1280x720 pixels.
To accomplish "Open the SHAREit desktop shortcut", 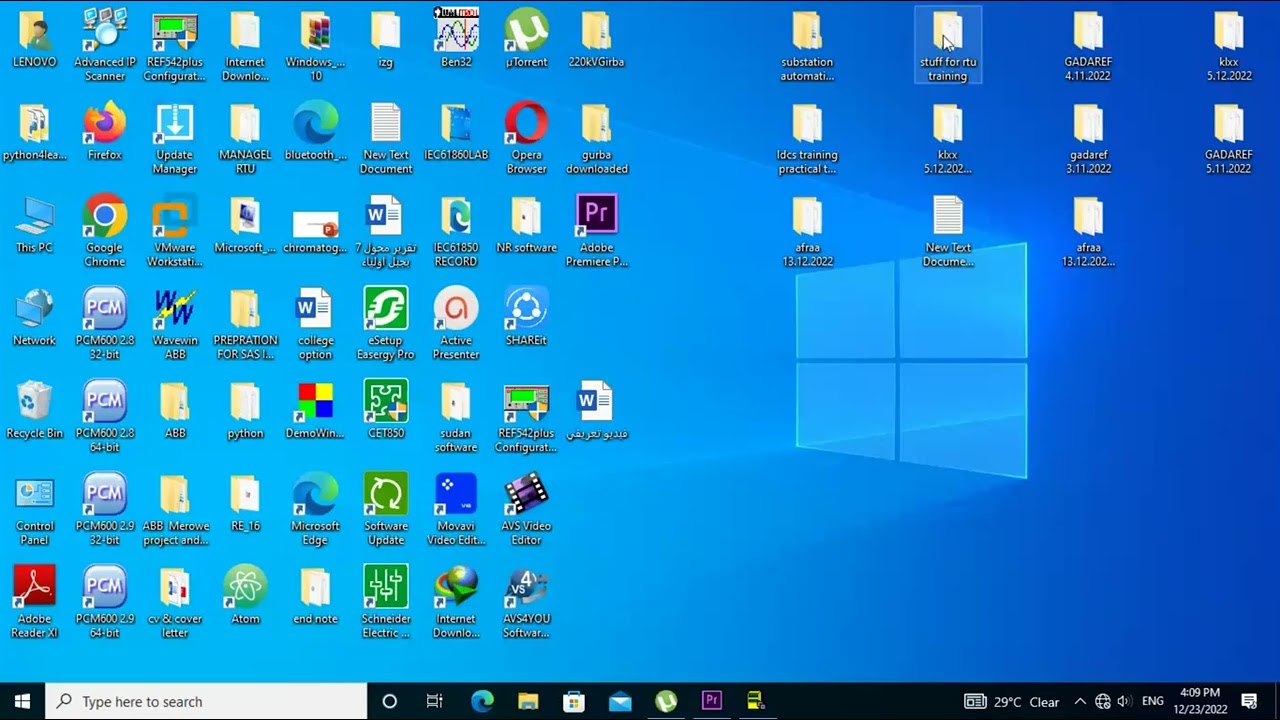I will [526, 317].
